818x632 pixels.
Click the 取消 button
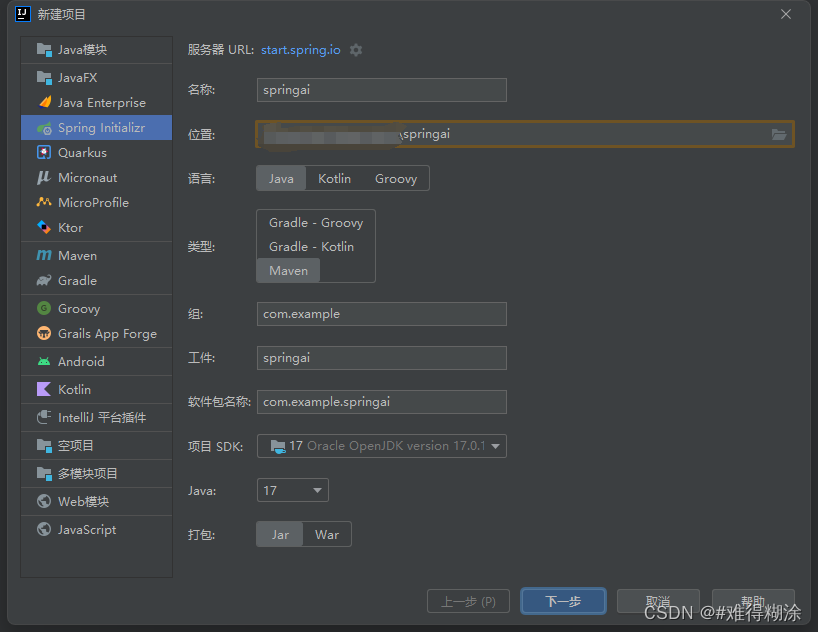tap(658, 601)
